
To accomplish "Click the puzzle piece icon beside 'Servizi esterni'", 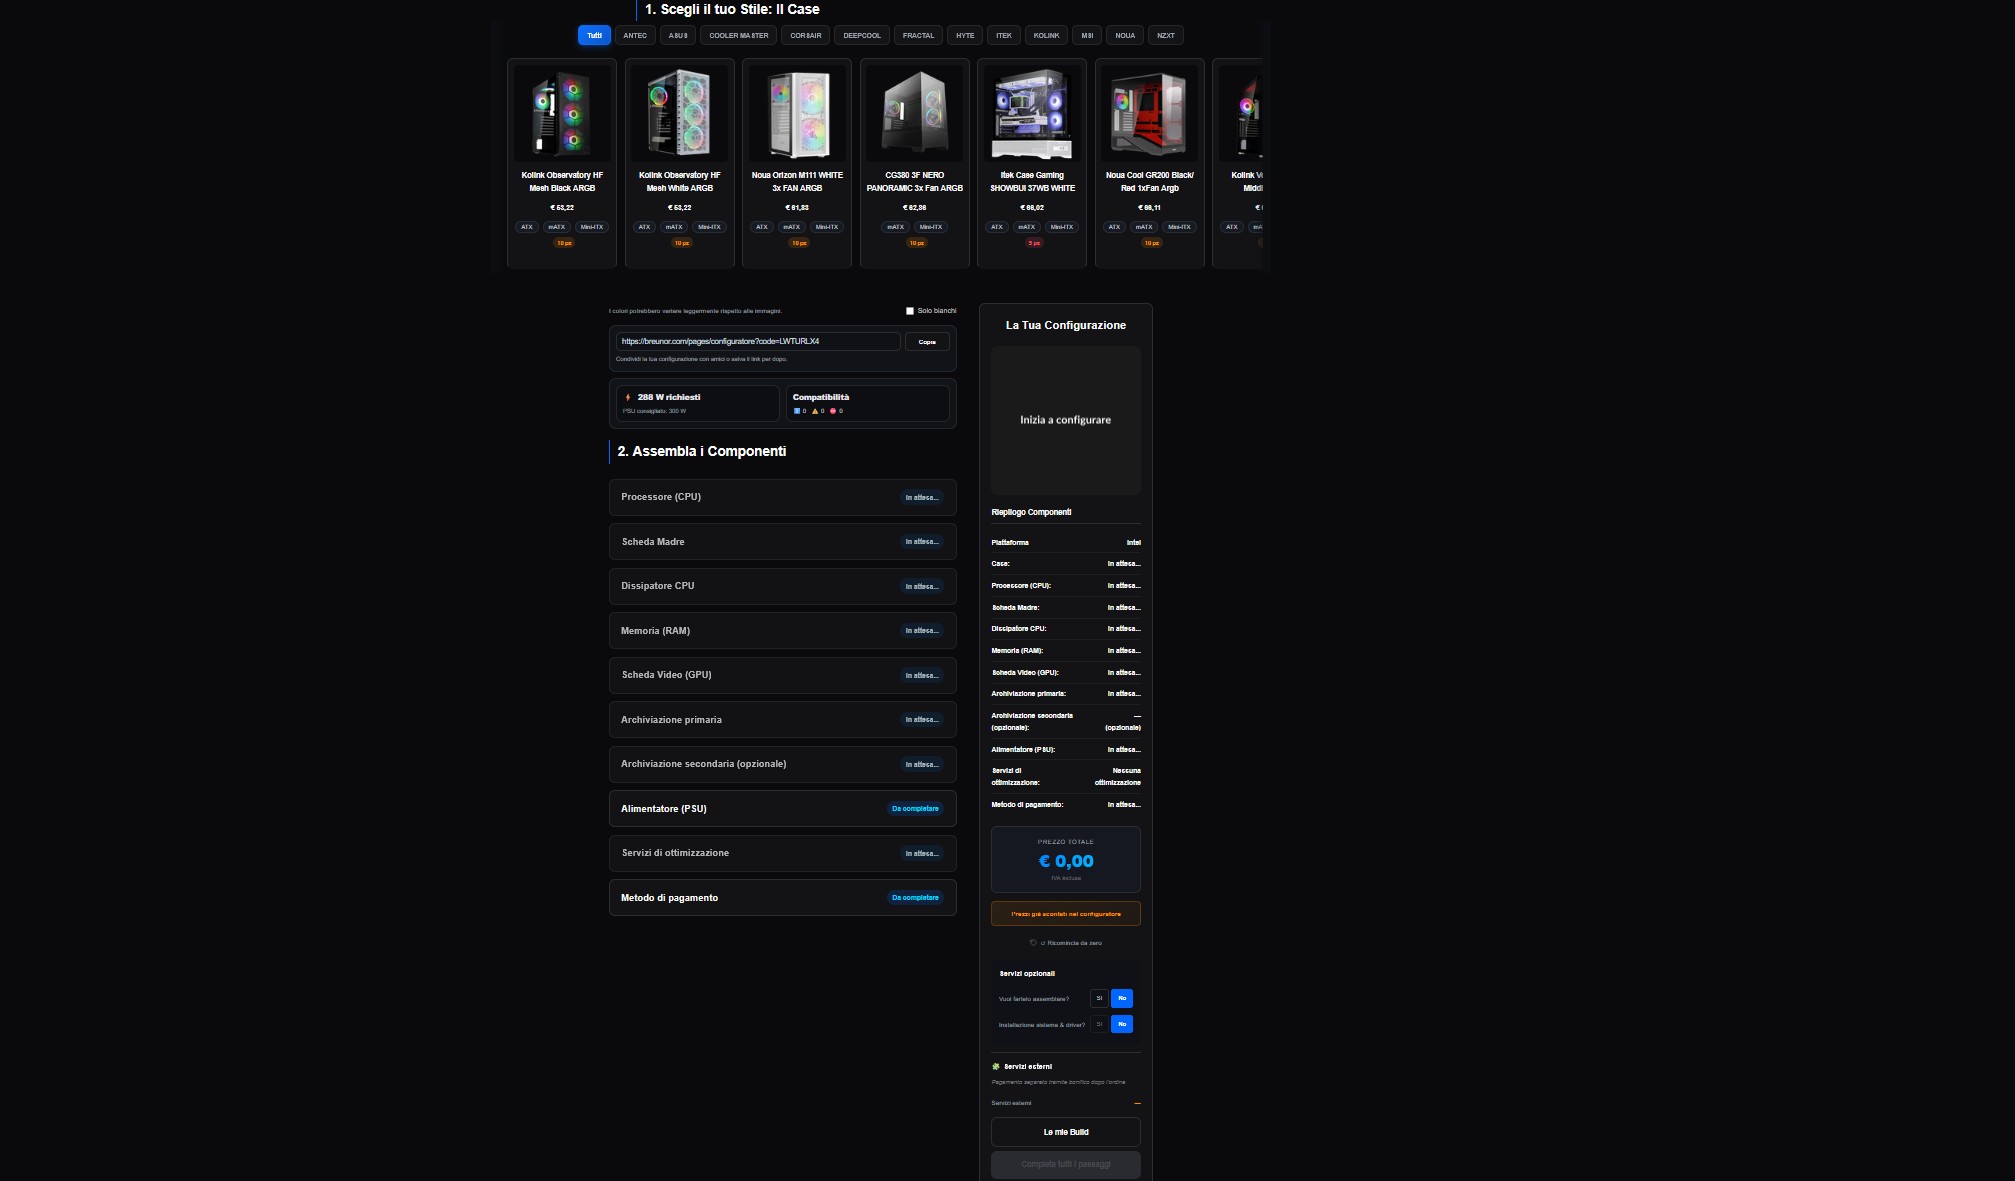I will point(996,1066).
